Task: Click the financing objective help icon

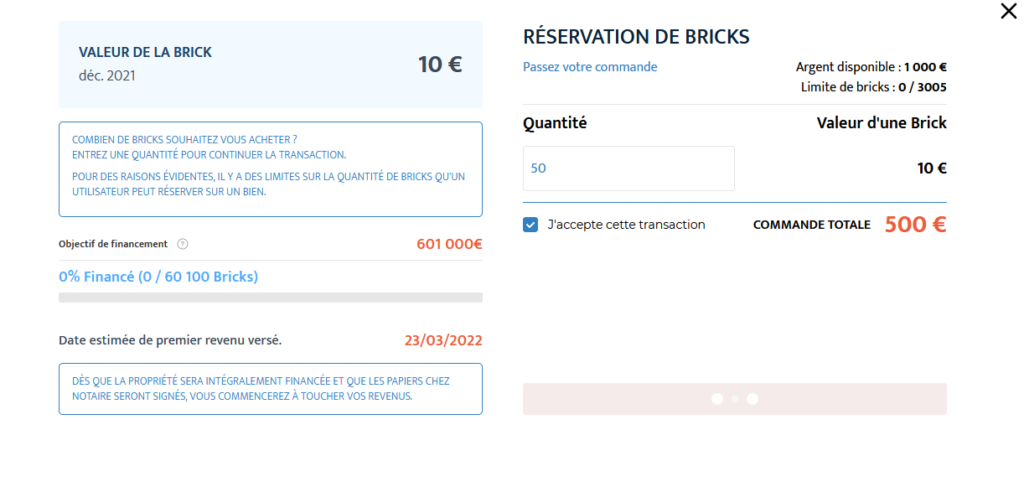Action: 183,244
